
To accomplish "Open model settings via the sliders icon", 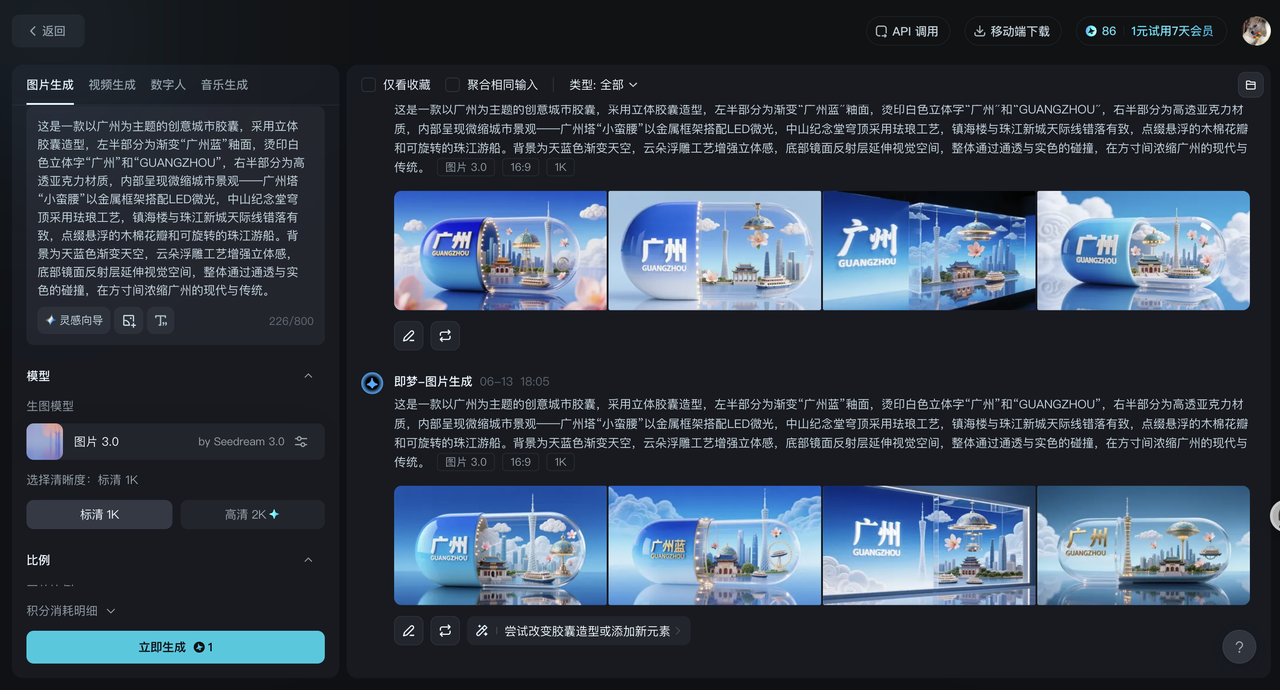I will tap(301, 440).
